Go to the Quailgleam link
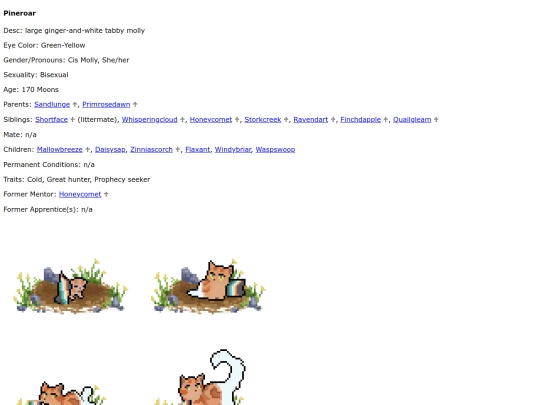This screenshot has height=405, width=540. pos(412,120)
